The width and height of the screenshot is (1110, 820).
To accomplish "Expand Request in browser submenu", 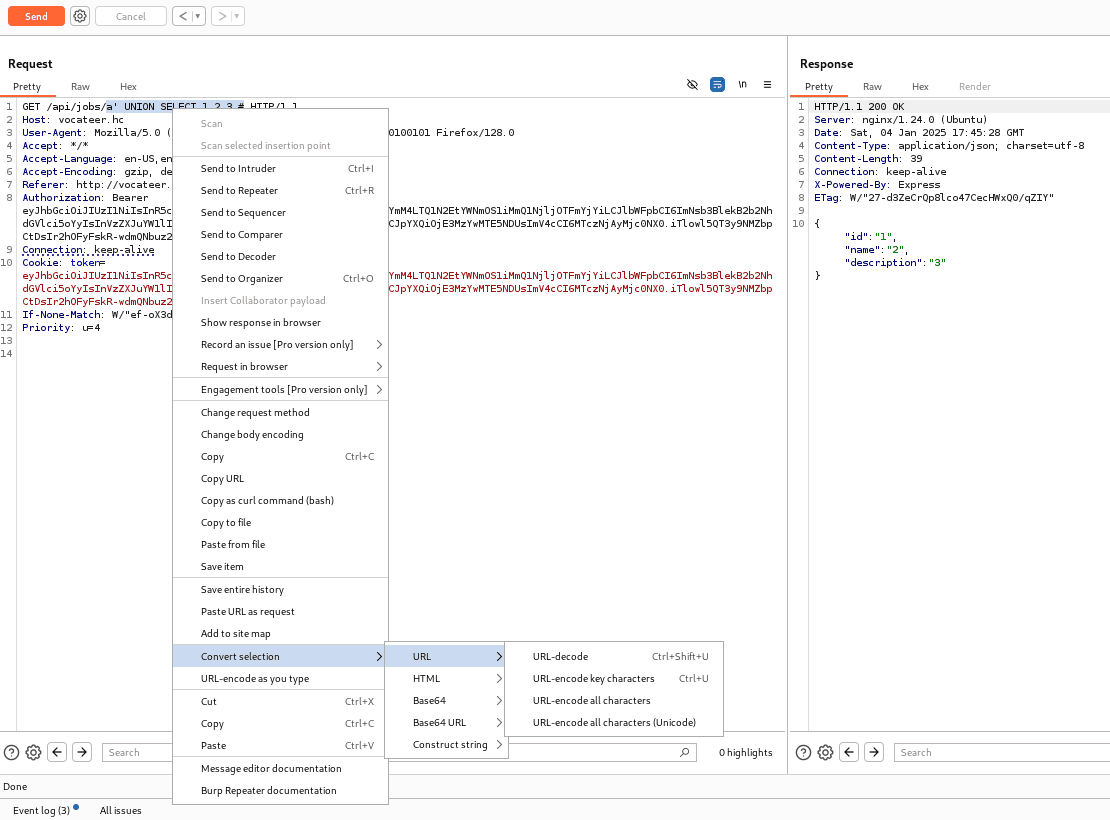I will (280, 366).
